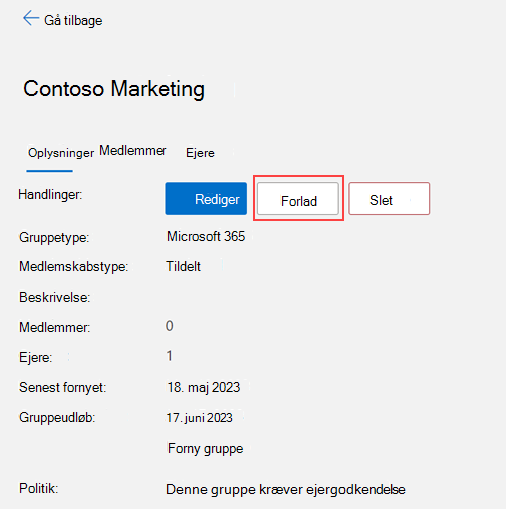Leave the group with Forlad button

(298, 199)
